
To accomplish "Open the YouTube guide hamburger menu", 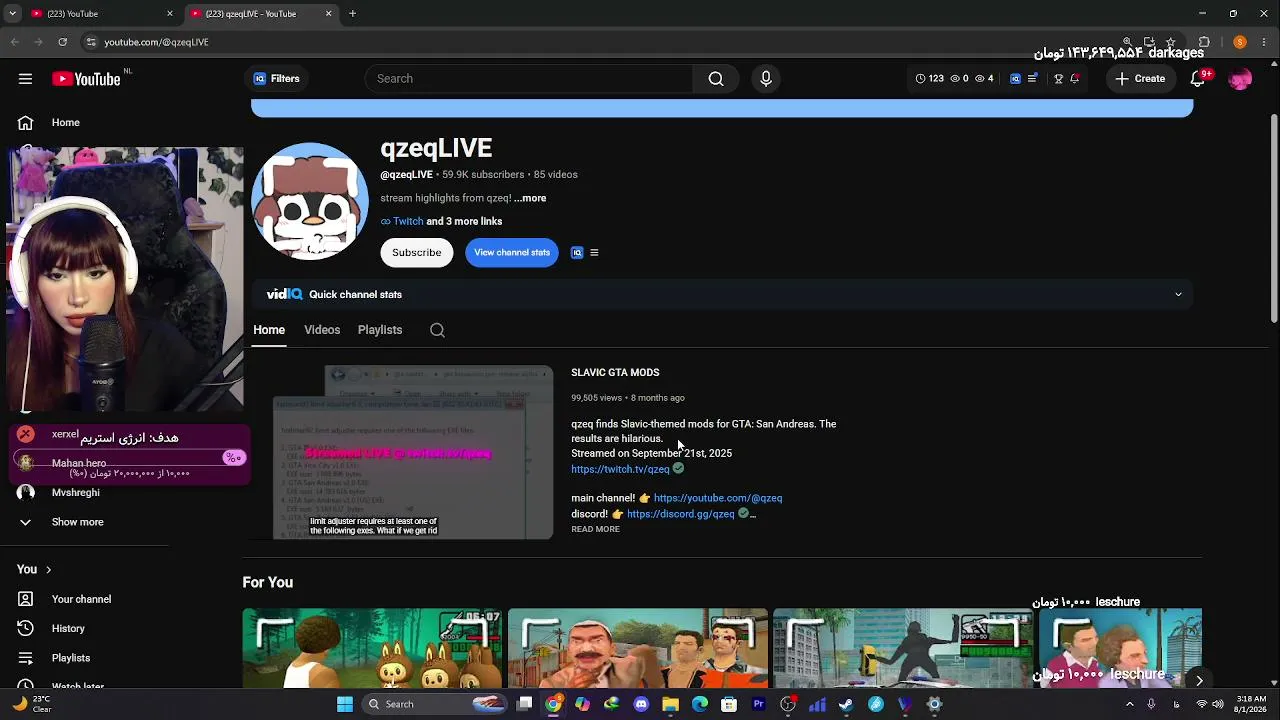I will (25, 79).
